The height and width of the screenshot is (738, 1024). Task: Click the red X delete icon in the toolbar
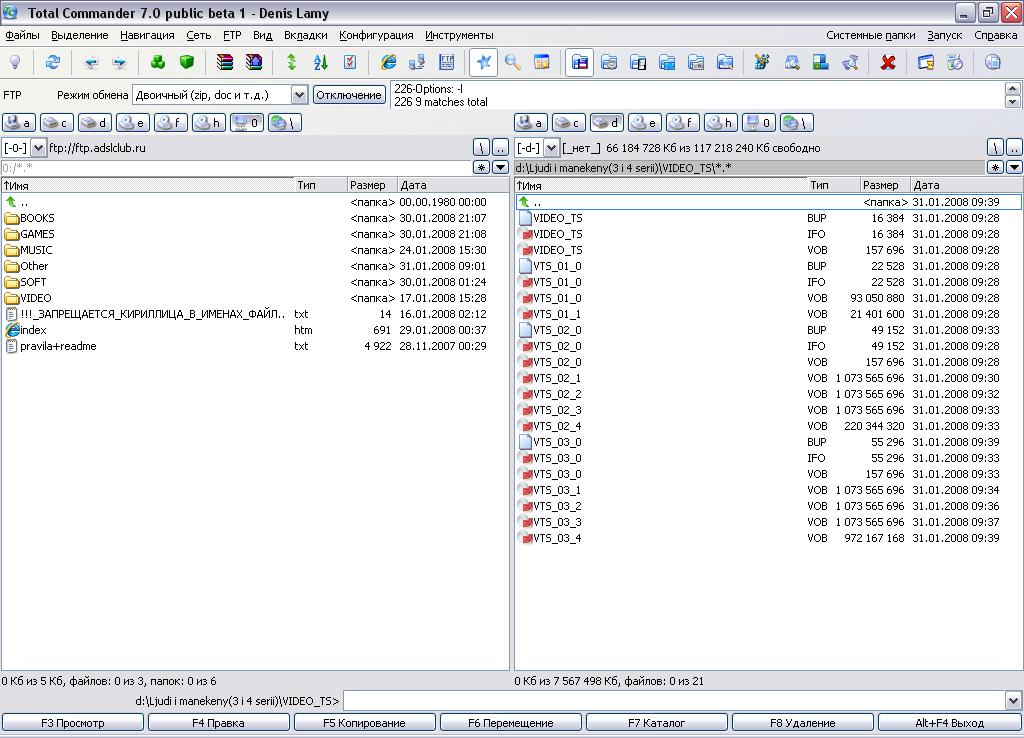[x=888, y=63]
